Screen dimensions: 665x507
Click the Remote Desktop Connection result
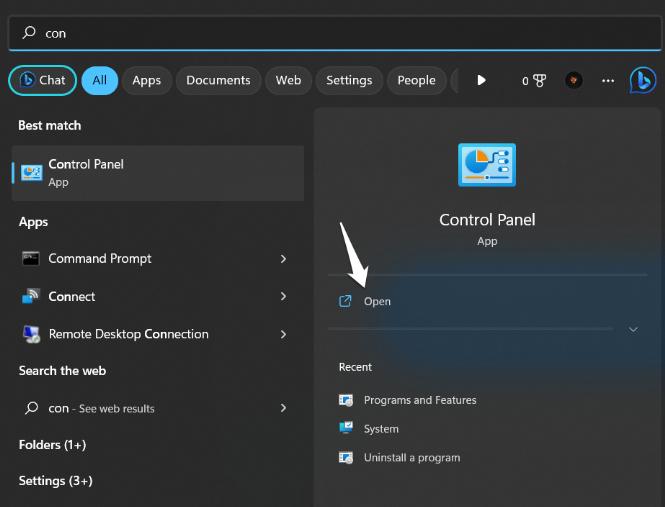tap(157, 334)
